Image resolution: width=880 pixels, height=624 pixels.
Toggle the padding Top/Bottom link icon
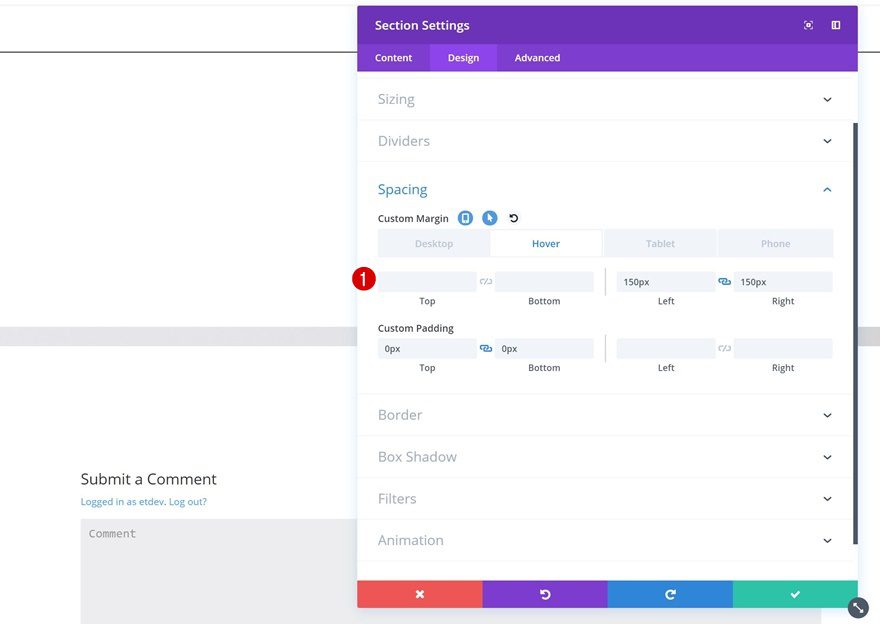(486, 349)
